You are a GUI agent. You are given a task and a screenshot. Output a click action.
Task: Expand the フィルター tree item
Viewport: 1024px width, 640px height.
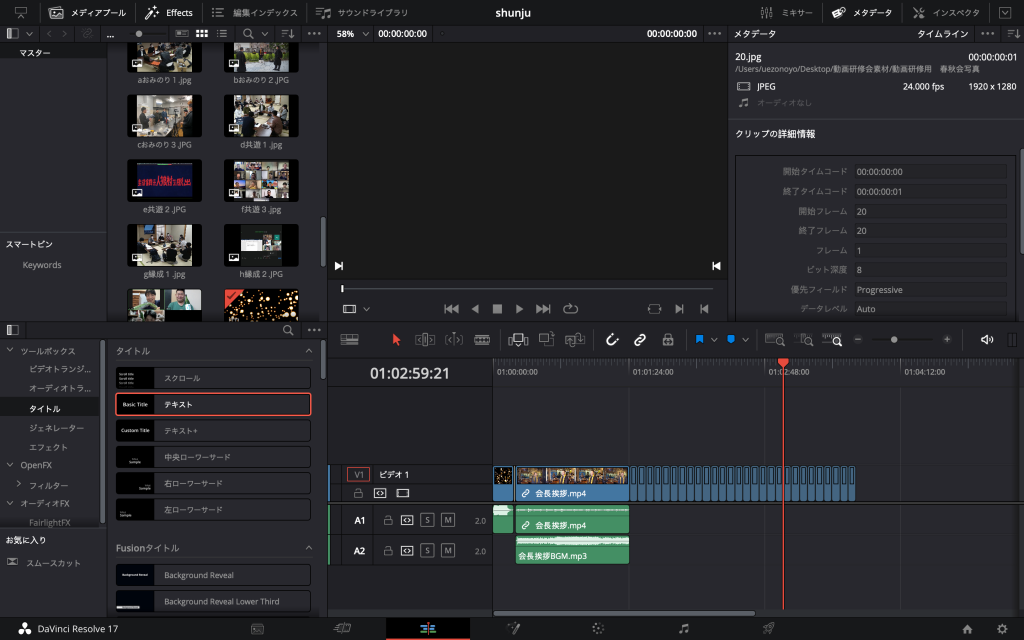[18, 485]
